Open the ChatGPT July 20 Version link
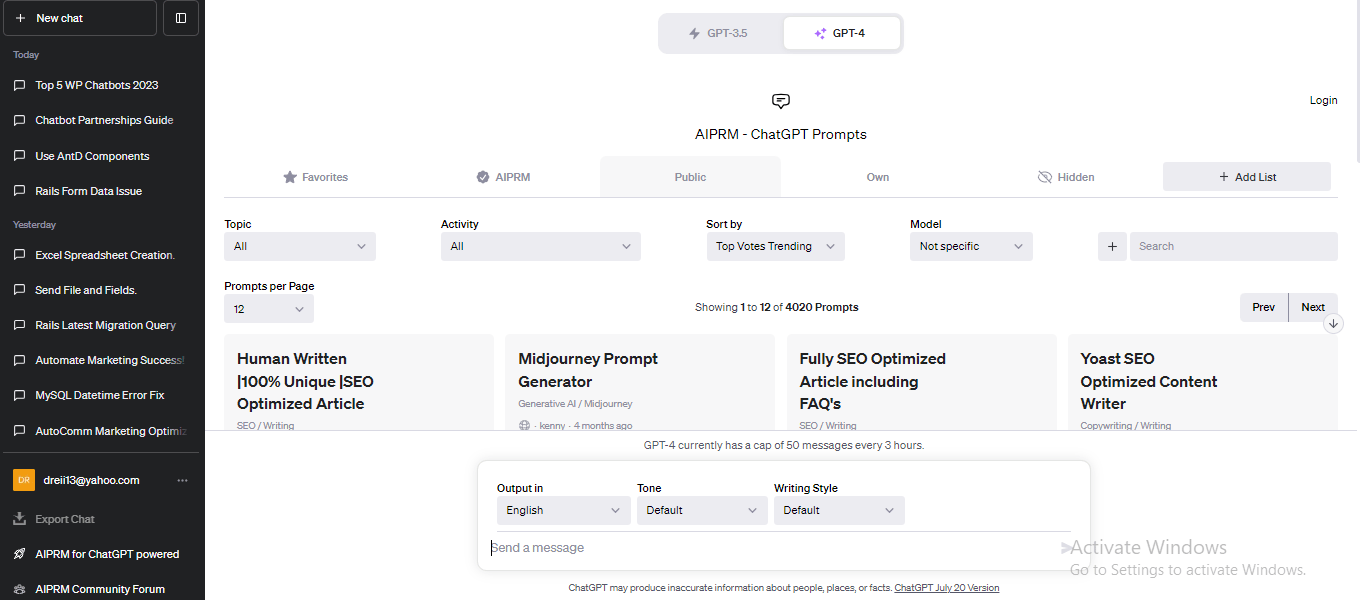 coord(946,588)
